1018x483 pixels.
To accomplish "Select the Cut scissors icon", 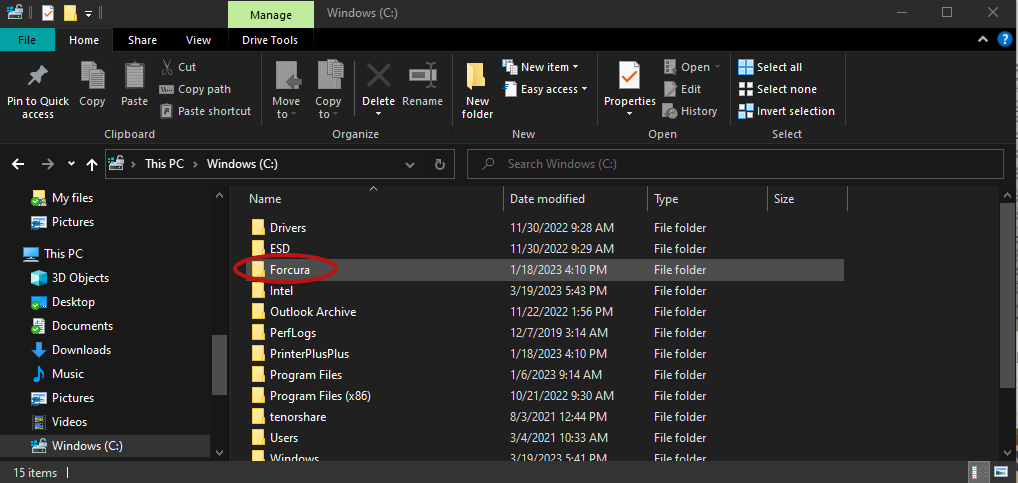I will coord(168,67).
